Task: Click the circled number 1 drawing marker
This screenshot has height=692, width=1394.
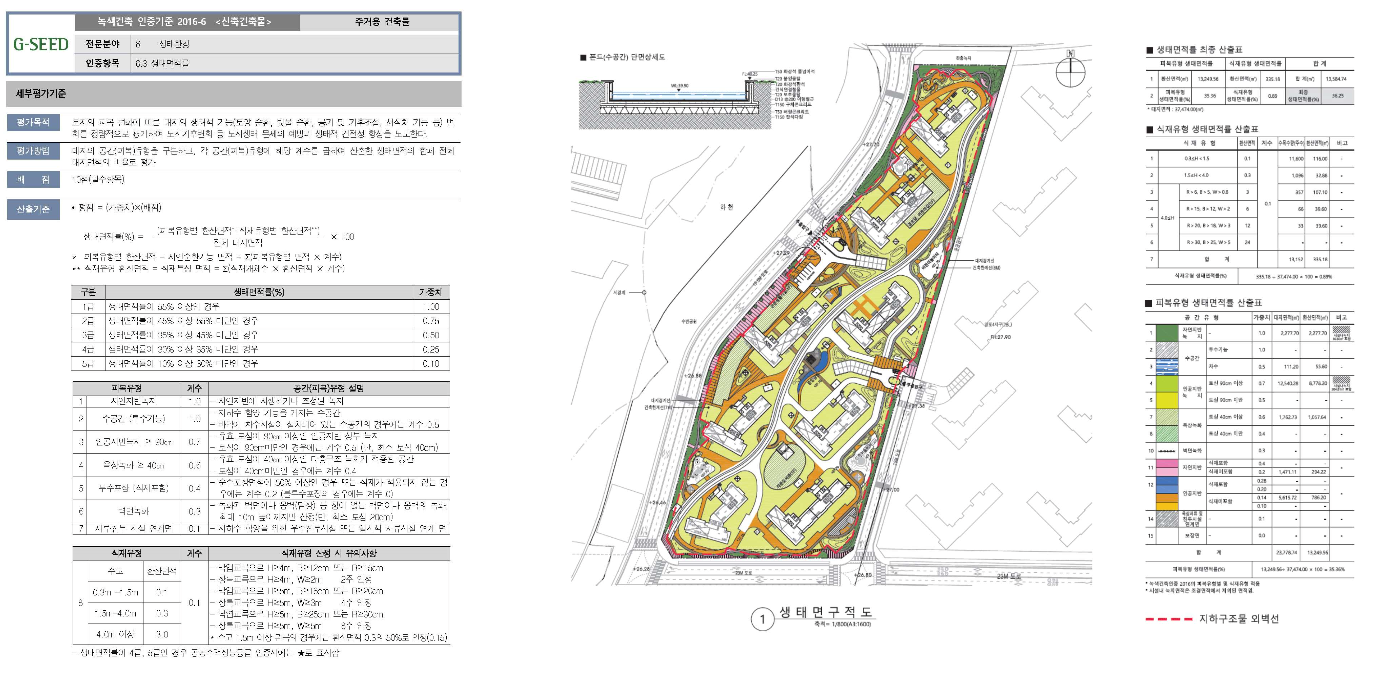Action: (x=762, y=621)
